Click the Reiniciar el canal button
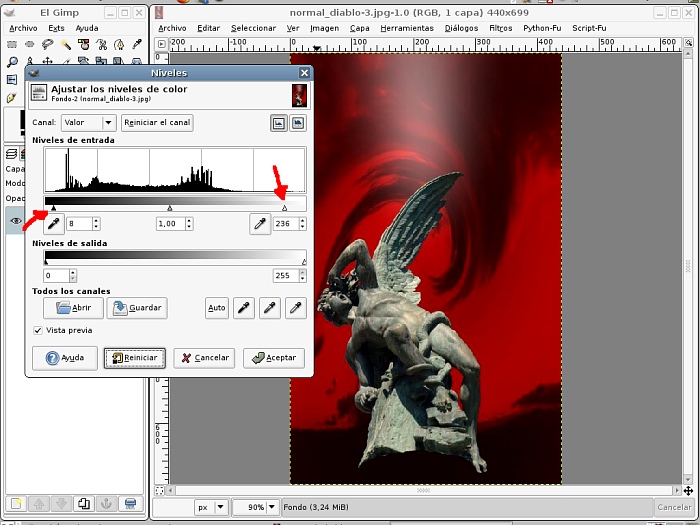The width and height of the screenshot is (700, 525). tap(157, 123)
